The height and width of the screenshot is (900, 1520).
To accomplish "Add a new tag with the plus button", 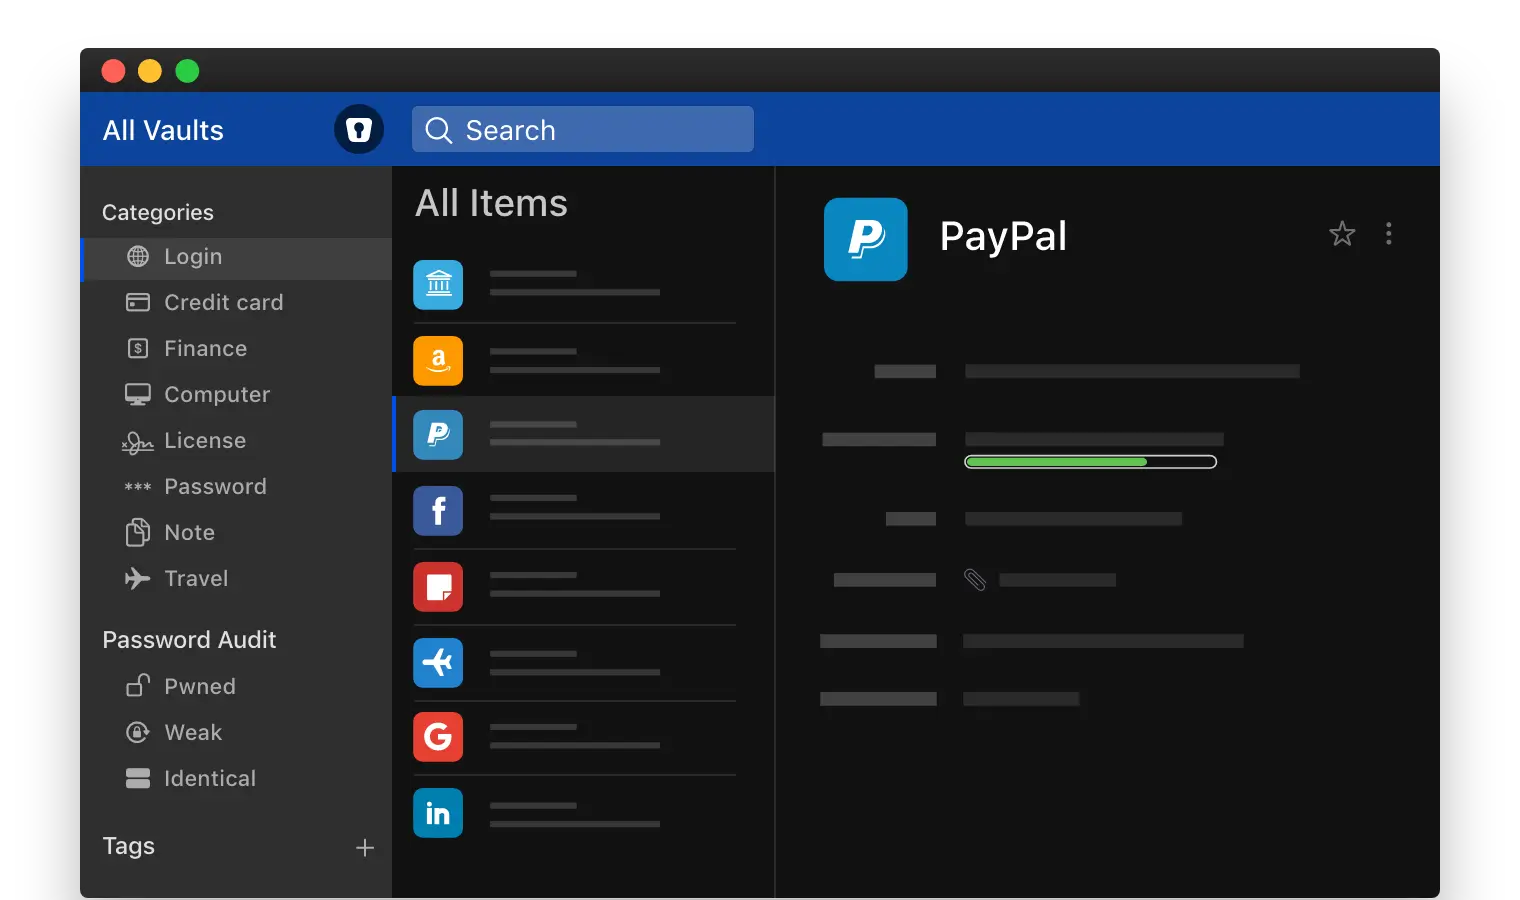I will pyautogui.click(x=365, y=847).
